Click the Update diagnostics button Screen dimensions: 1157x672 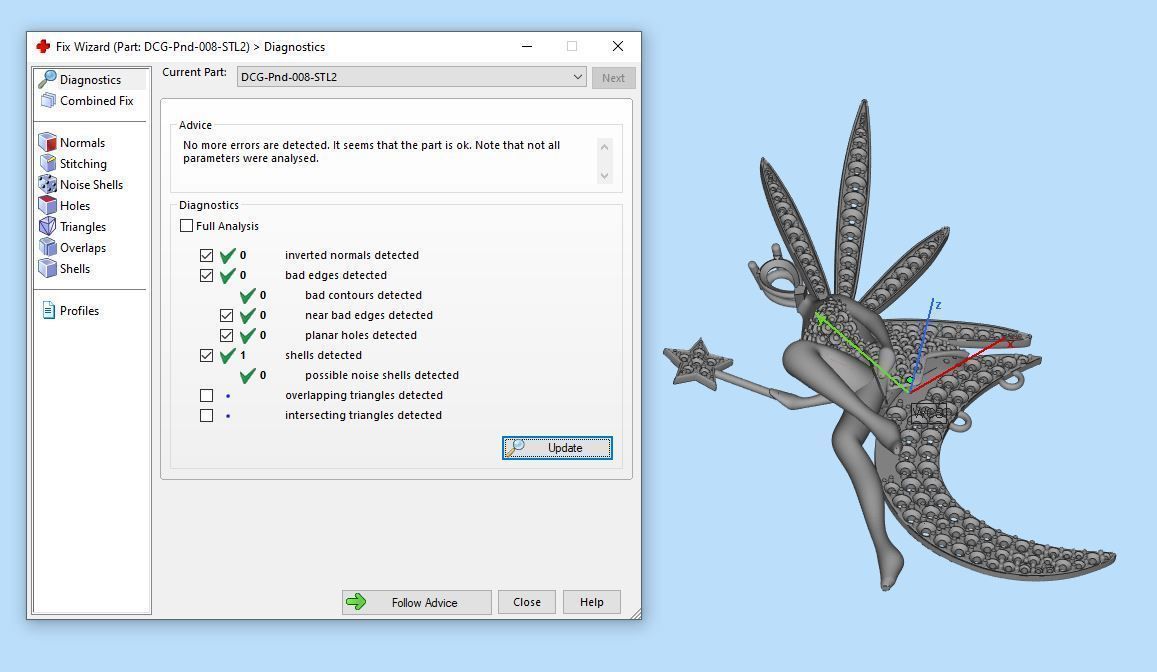(557, 448)
